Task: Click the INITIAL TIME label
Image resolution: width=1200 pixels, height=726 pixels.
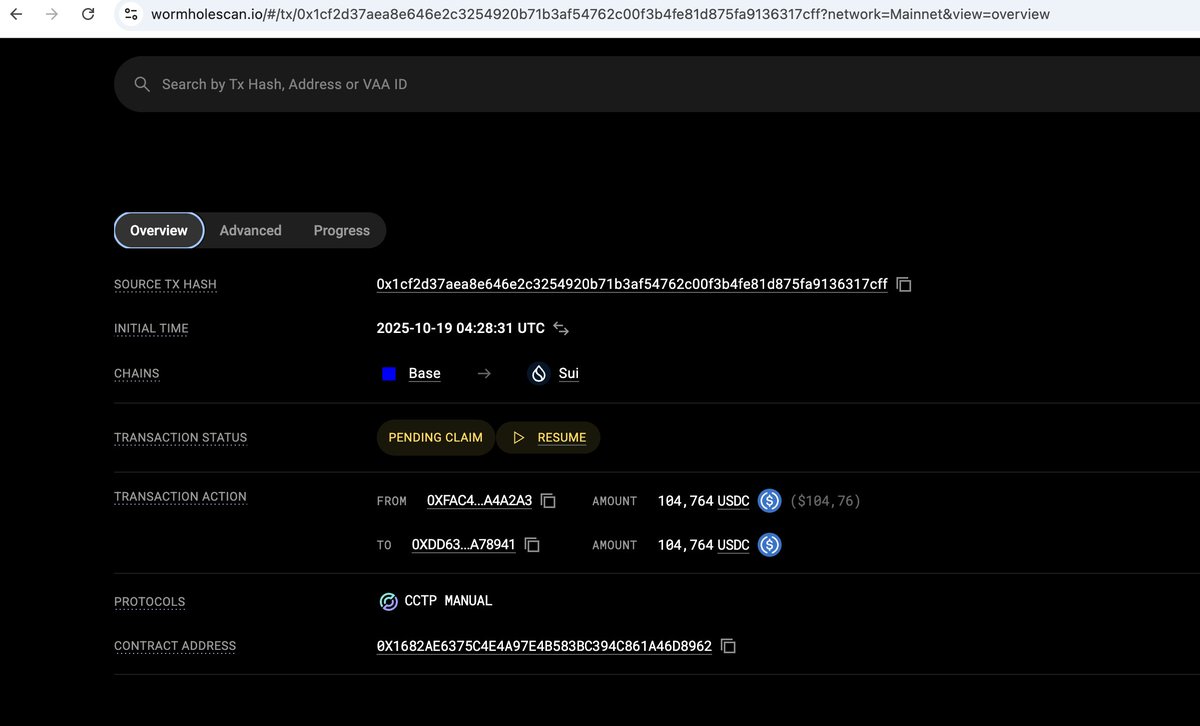Action: [151, 329]
